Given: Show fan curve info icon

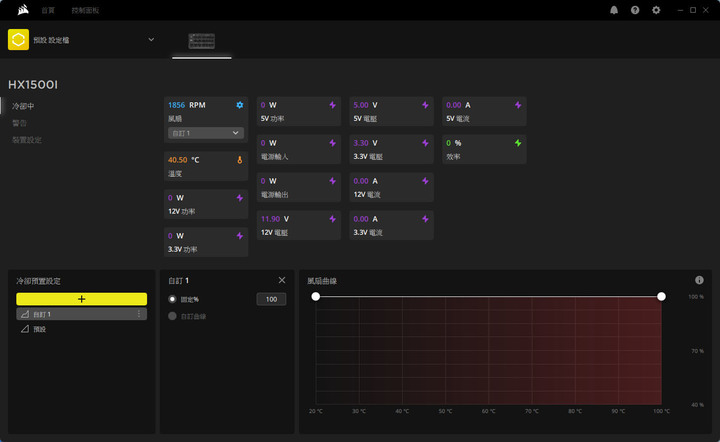Looking at the screenshot, I should [x=699, y=280].
